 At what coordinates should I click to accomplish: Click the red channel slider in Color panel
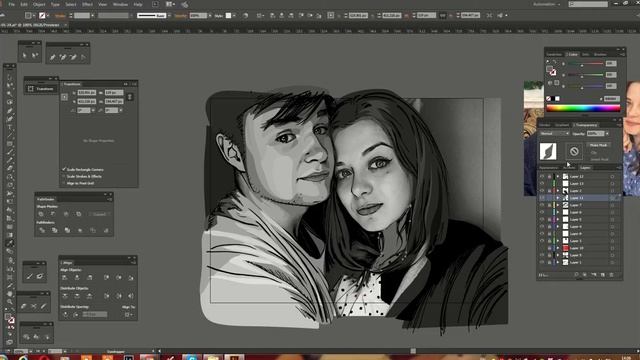pyautogui.click(x=586, y=64)
